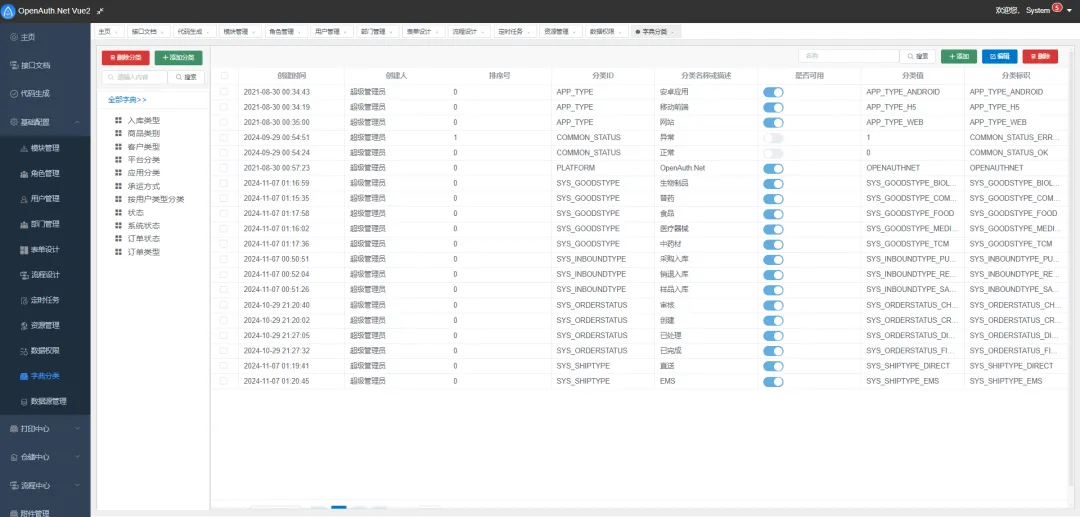
Task: Check the row created 2024-11-07 01:20:45
Action: 224,381
